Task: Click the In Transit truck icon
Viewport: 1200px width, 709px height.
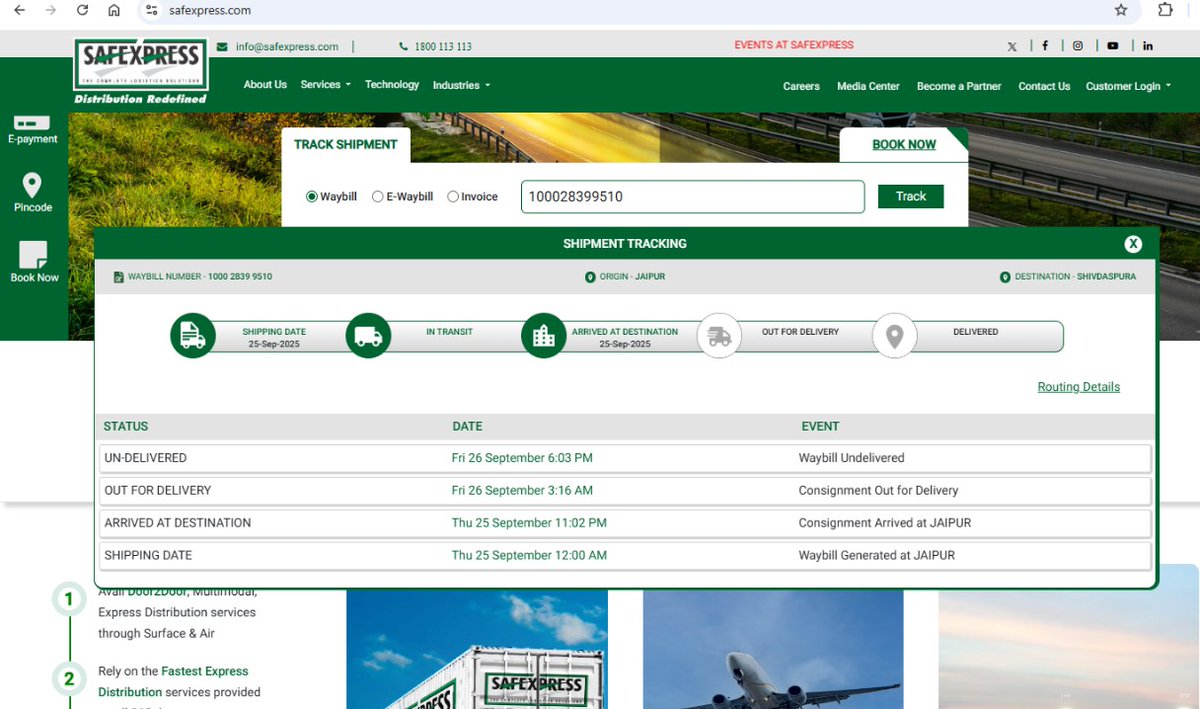Action: point(368,336)
